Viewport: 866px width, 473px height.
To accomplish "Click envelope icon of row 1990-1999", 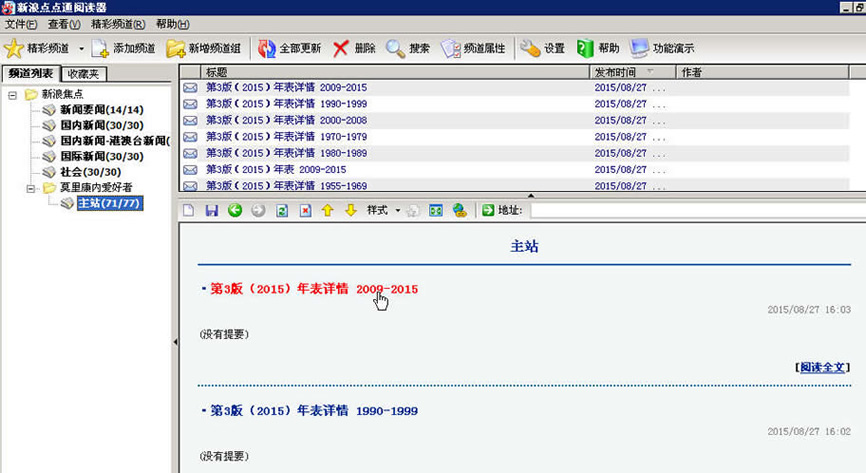I will coord(190,104).
